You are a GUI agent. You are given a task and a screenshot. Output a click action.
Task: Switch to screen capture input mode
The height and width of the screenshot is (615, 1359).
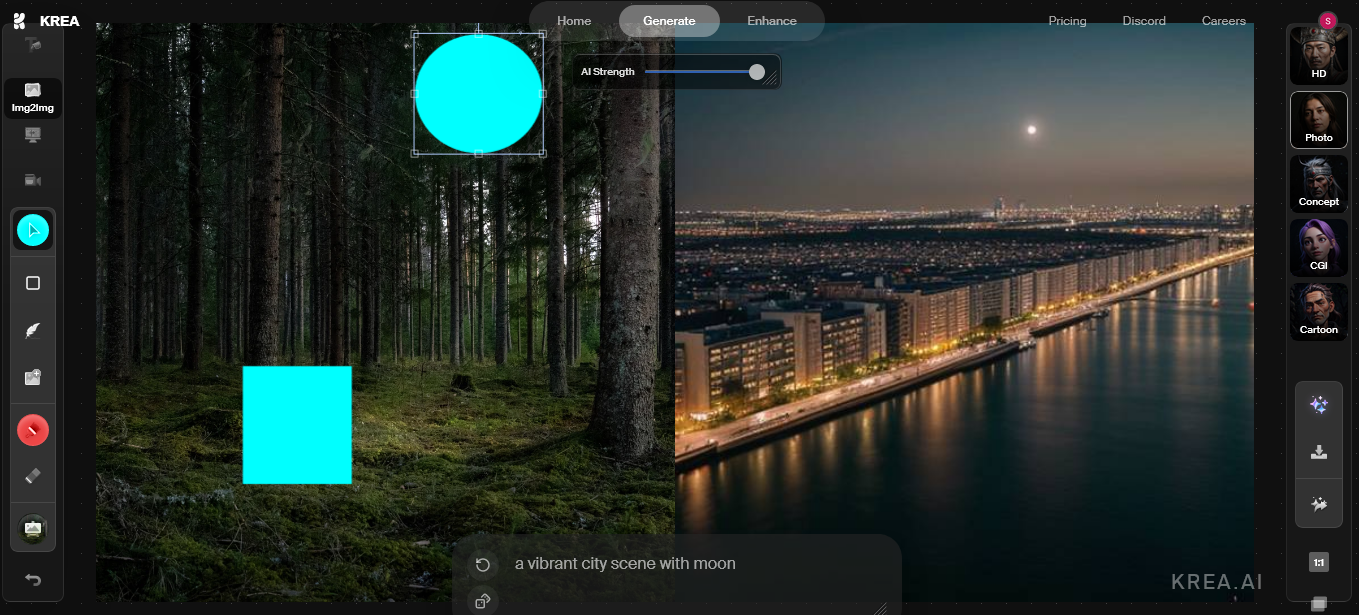(x=33, y=135)
